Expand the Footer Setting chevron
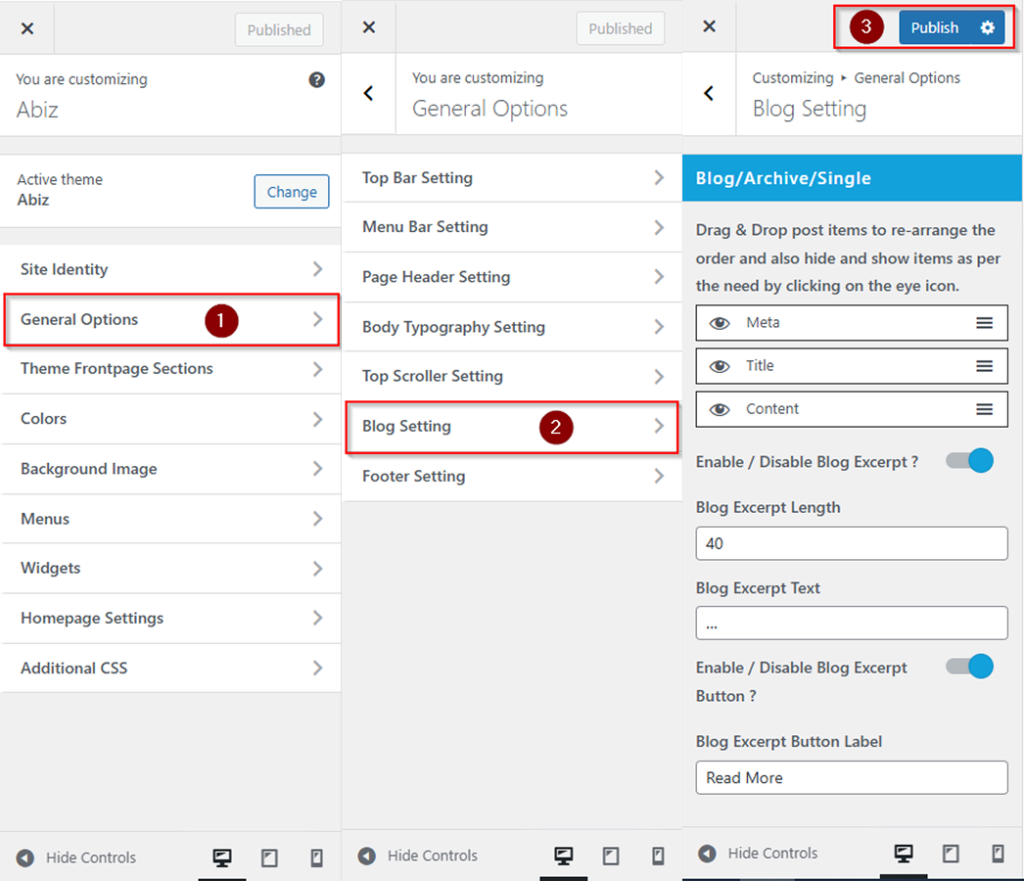Viewport: 1024px width, 881px height. click(658, 476)
